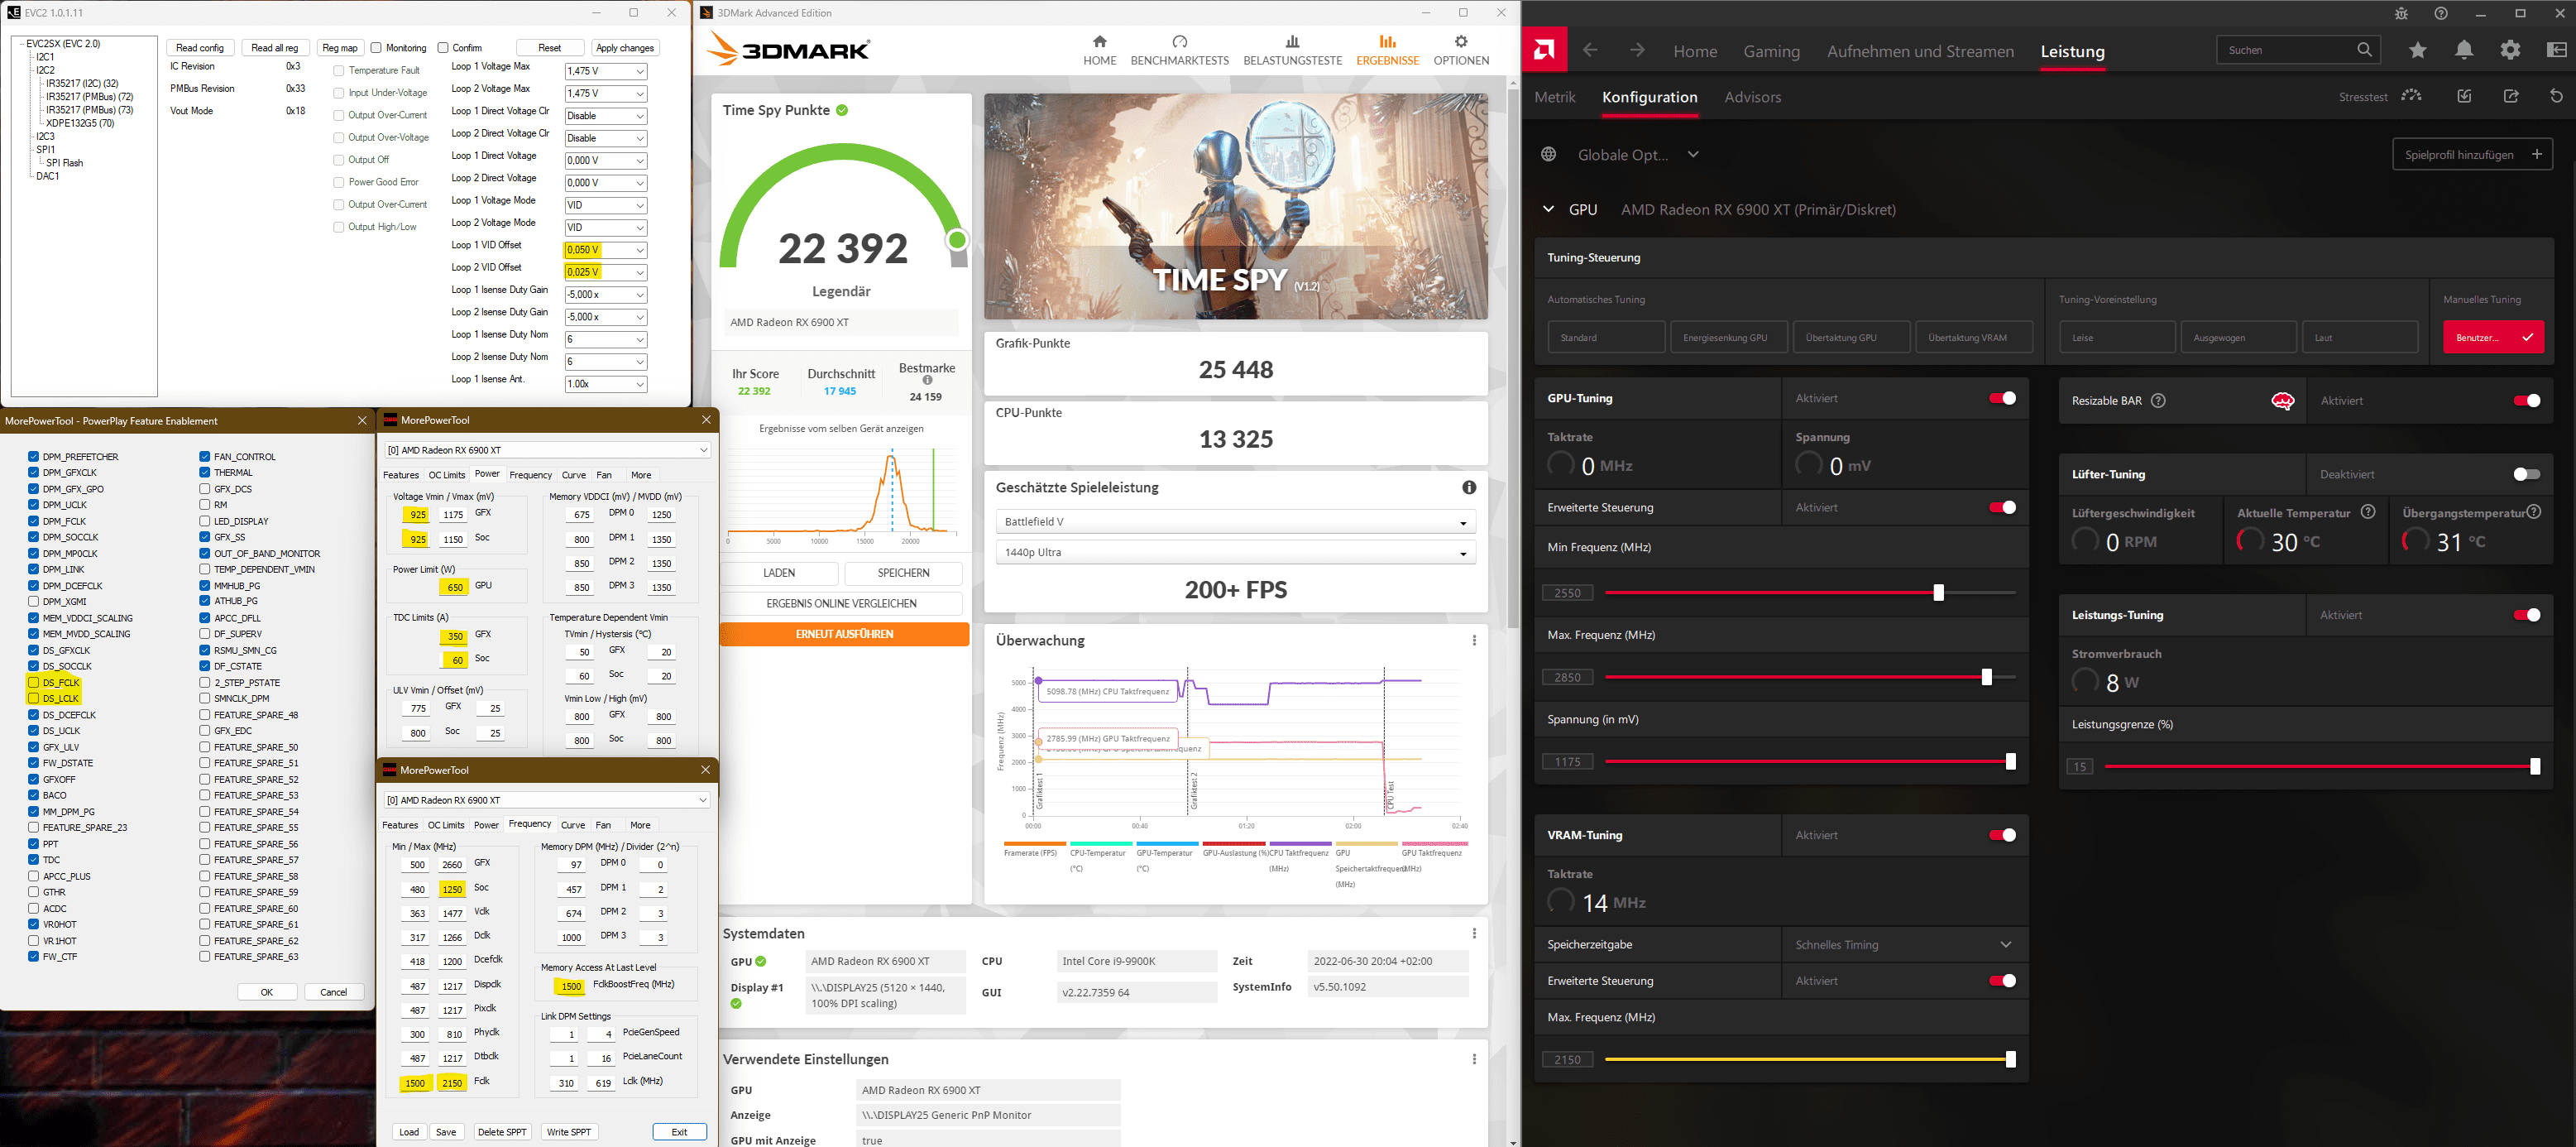Open Systemdaten three-dot menu
The height and width of the screenshot is (1147, 2576).
tap(1474, 933)
